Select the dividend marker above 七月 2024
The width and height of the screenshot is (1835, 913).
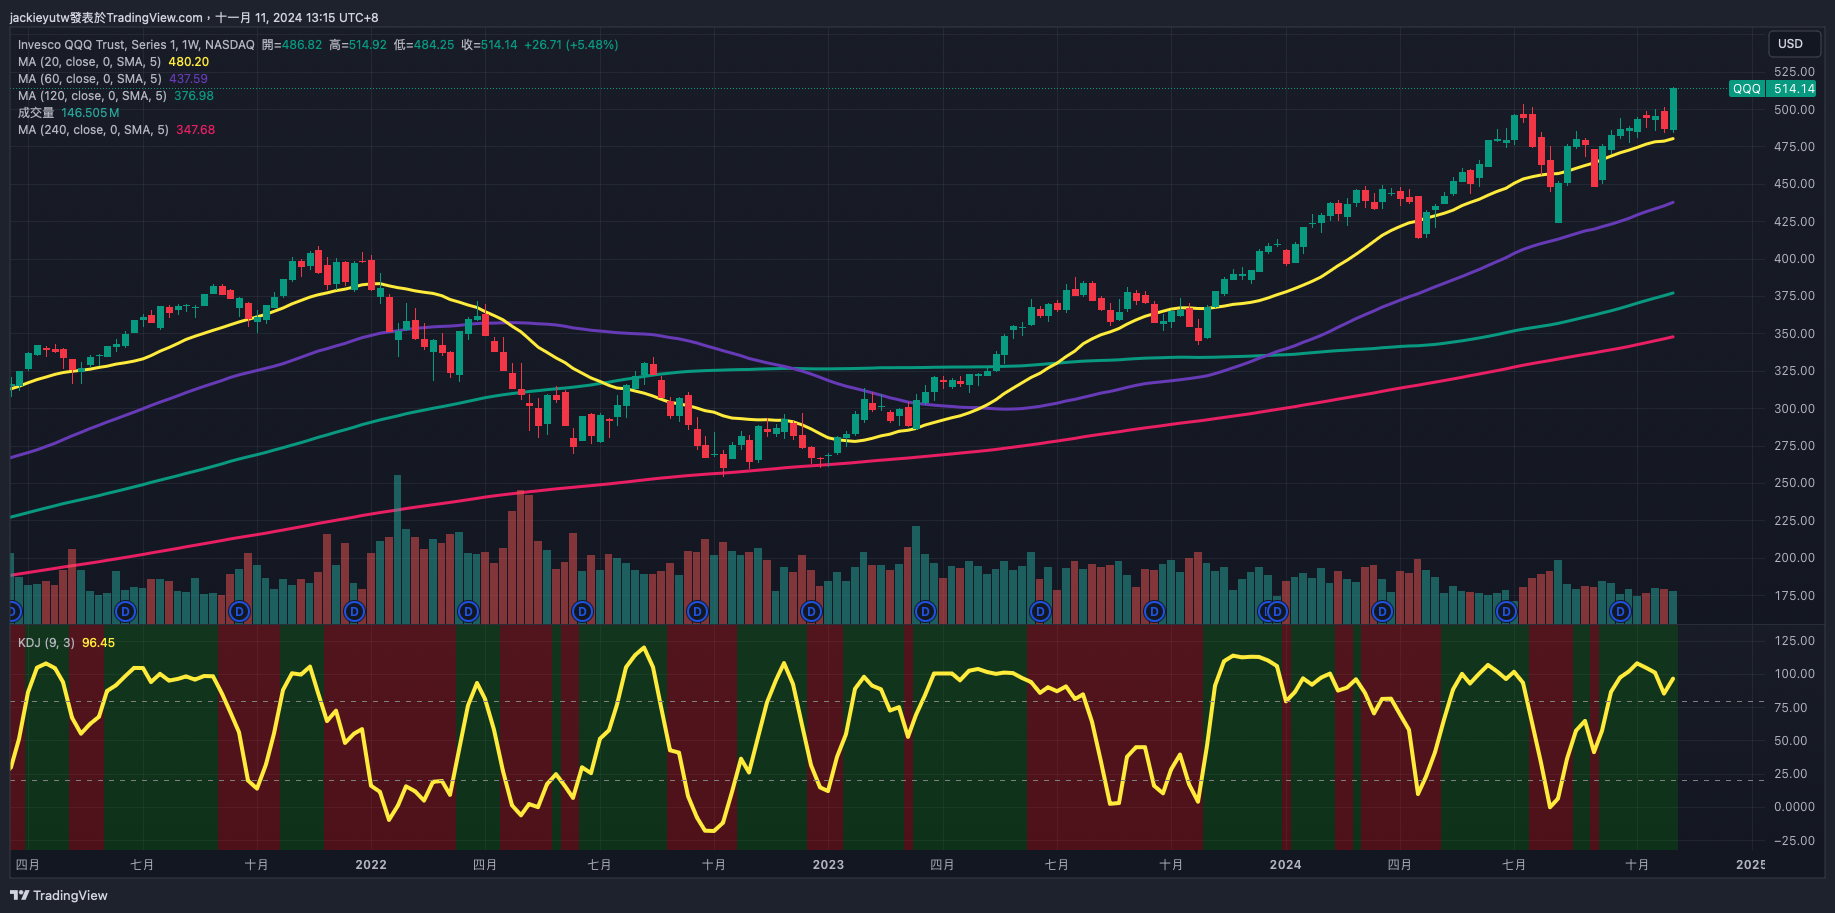1506,611
